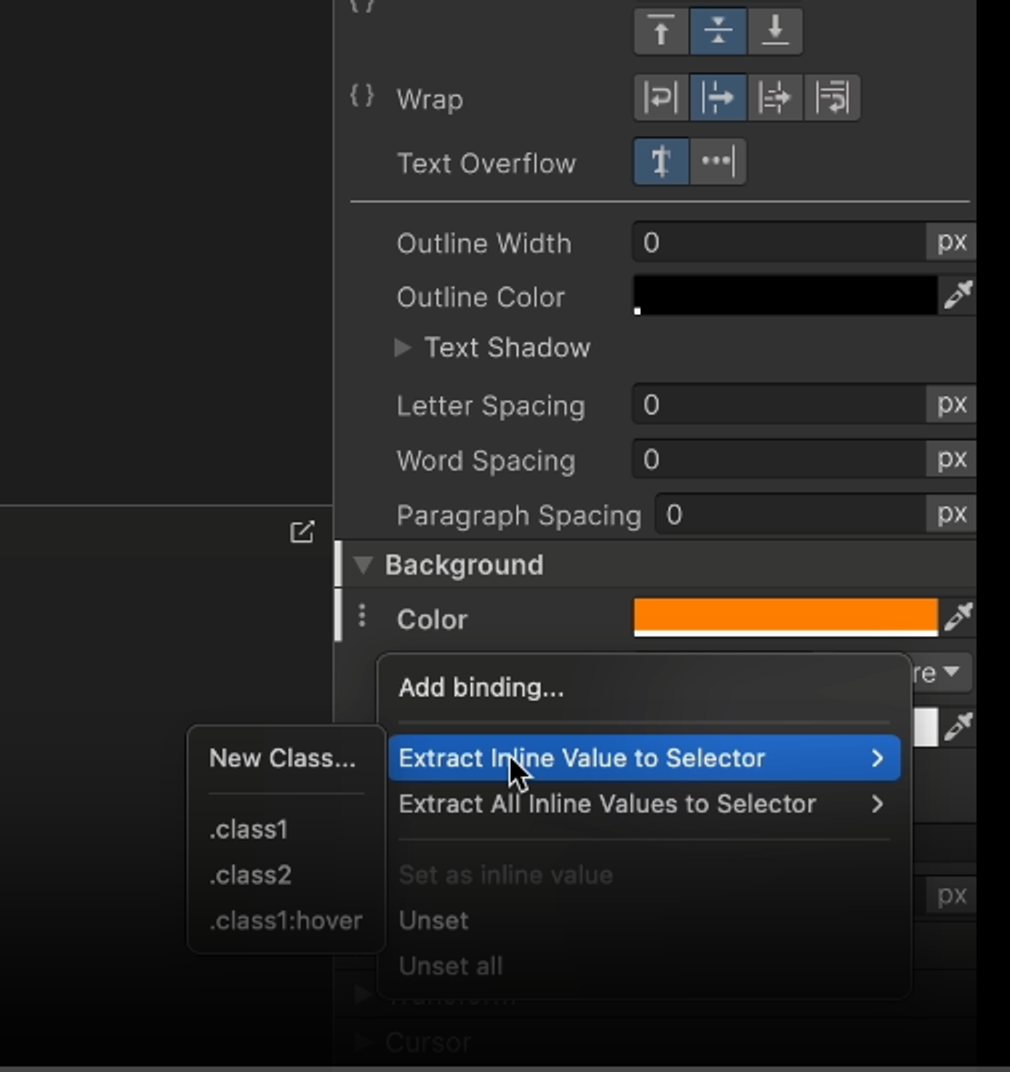The width and height of the screenshot is (1010, 1072).
Task: Change Letter Spacing px unit
Action: pyautogui.click(x=951, y=404)
